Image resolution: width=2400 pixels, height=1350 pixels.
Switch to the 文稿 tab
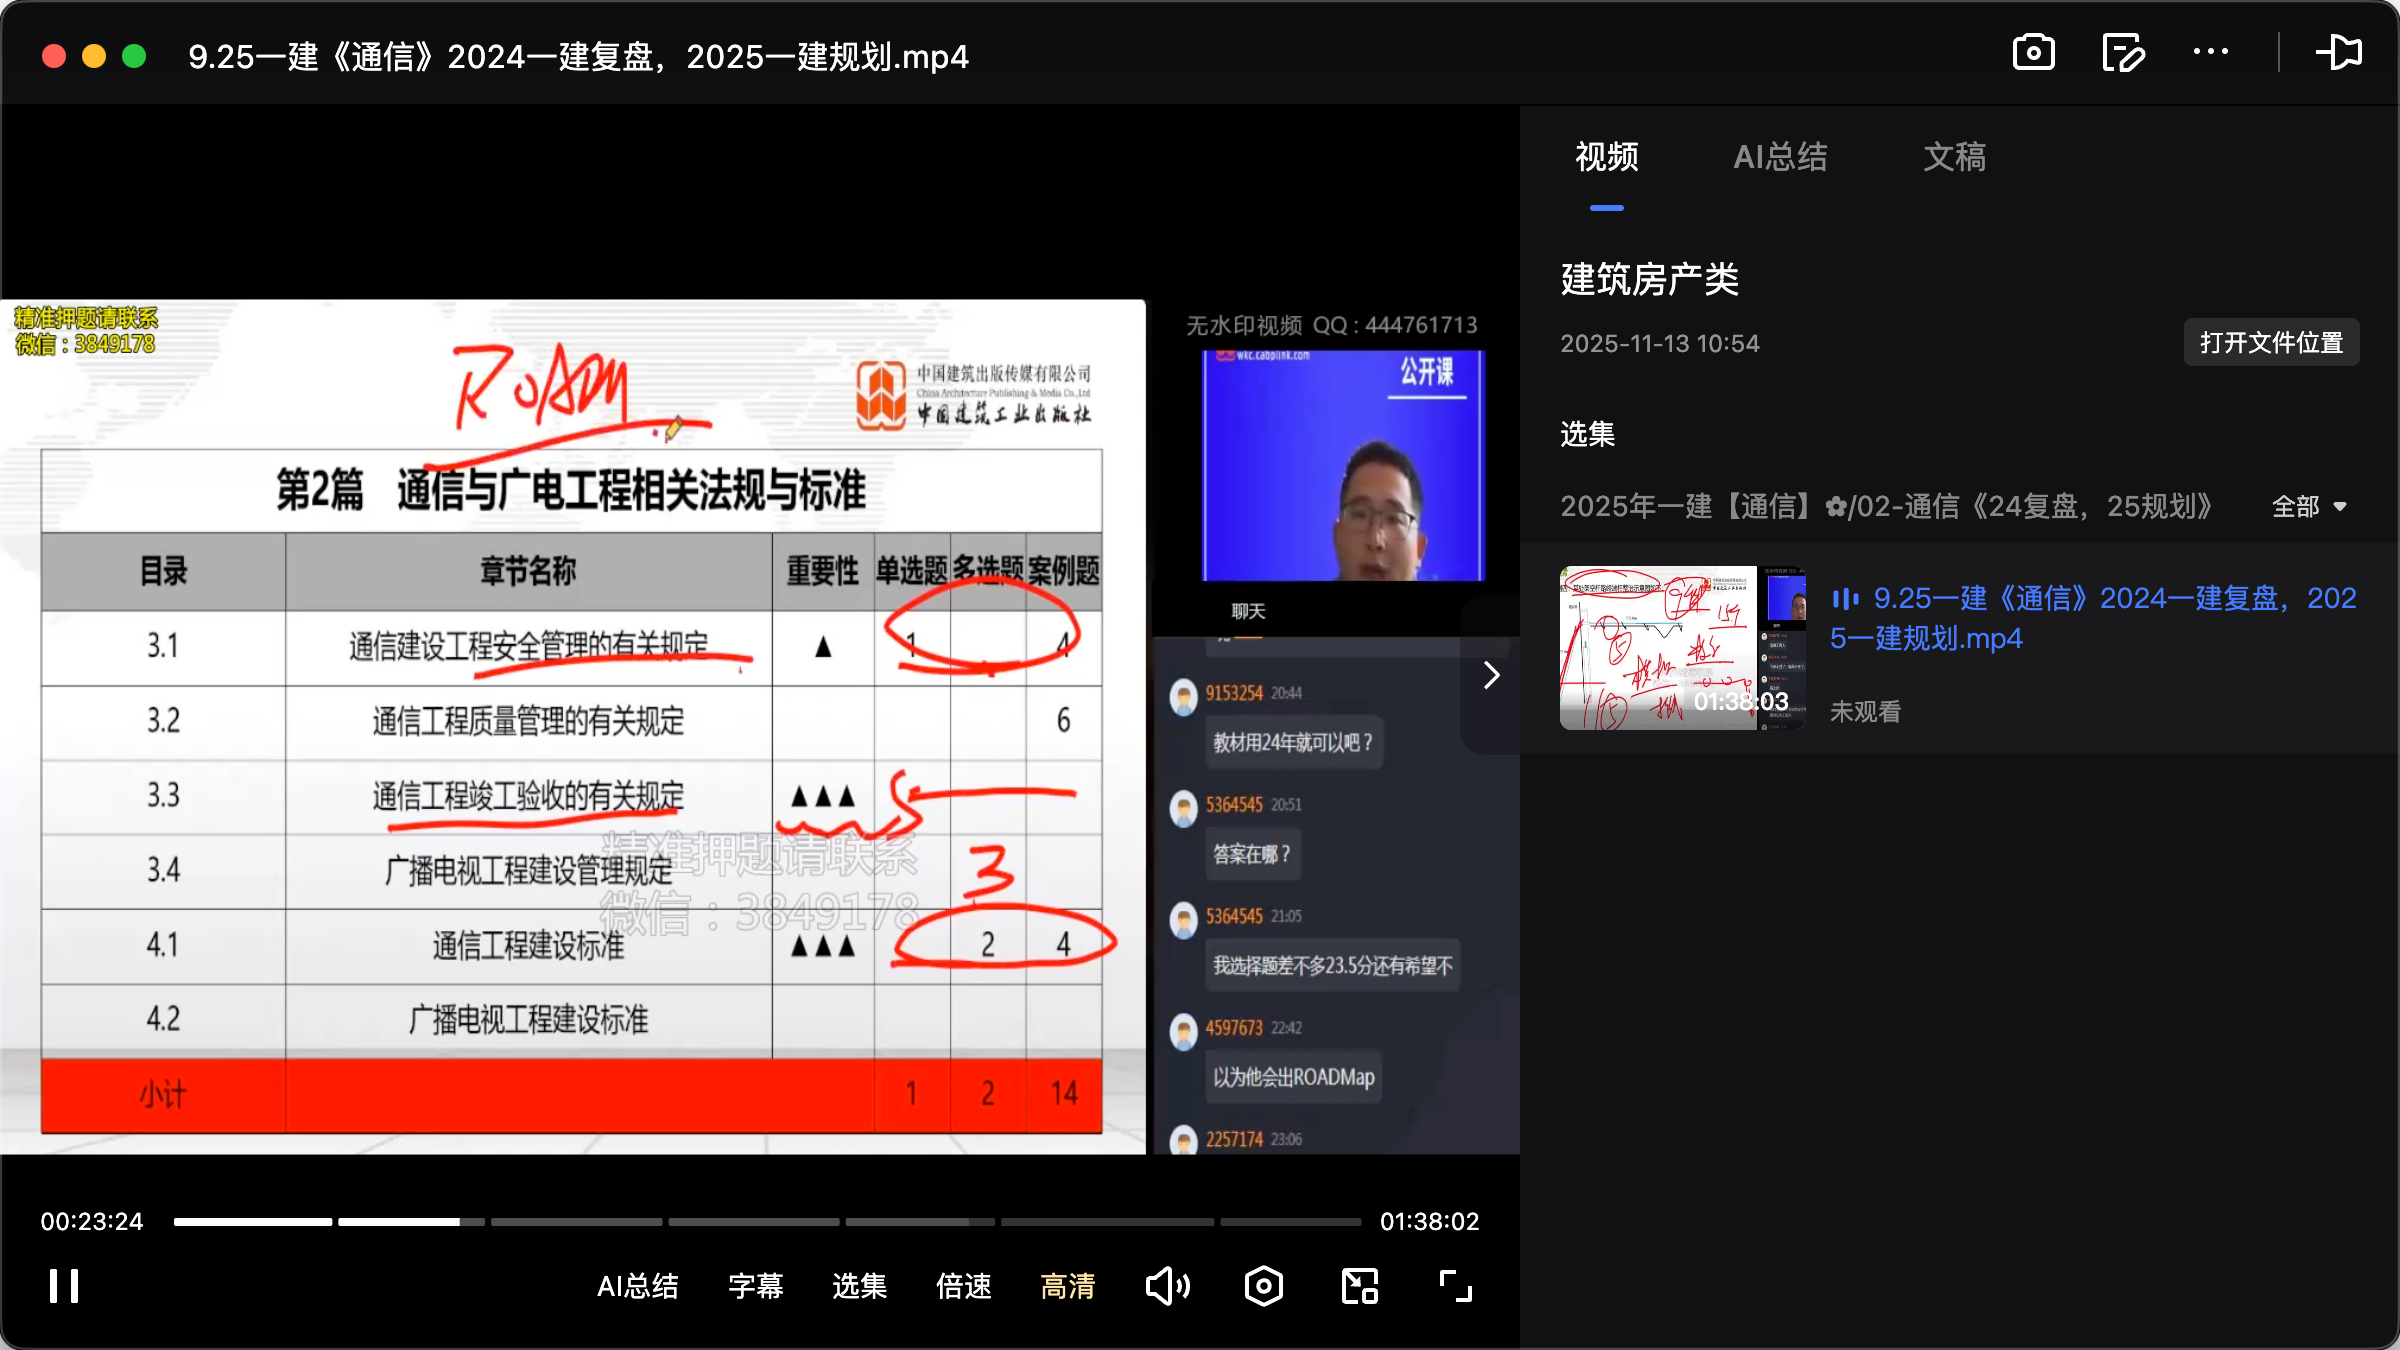1953,157
